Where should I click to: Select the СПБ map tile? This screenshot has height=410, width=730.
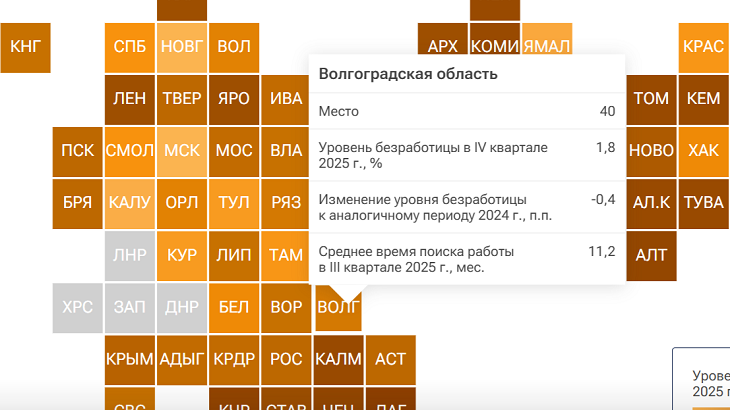coord(129,46)
